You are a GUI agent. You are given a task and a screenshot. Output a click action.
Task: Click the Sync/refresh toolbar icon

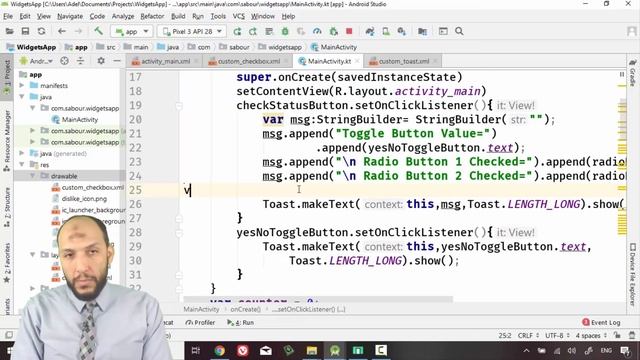click(41, 31)
